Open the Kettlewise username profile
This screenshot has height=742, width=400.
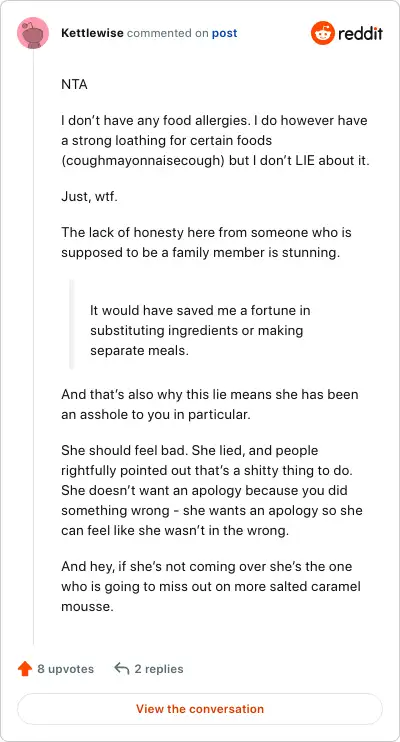click(92, 33)
